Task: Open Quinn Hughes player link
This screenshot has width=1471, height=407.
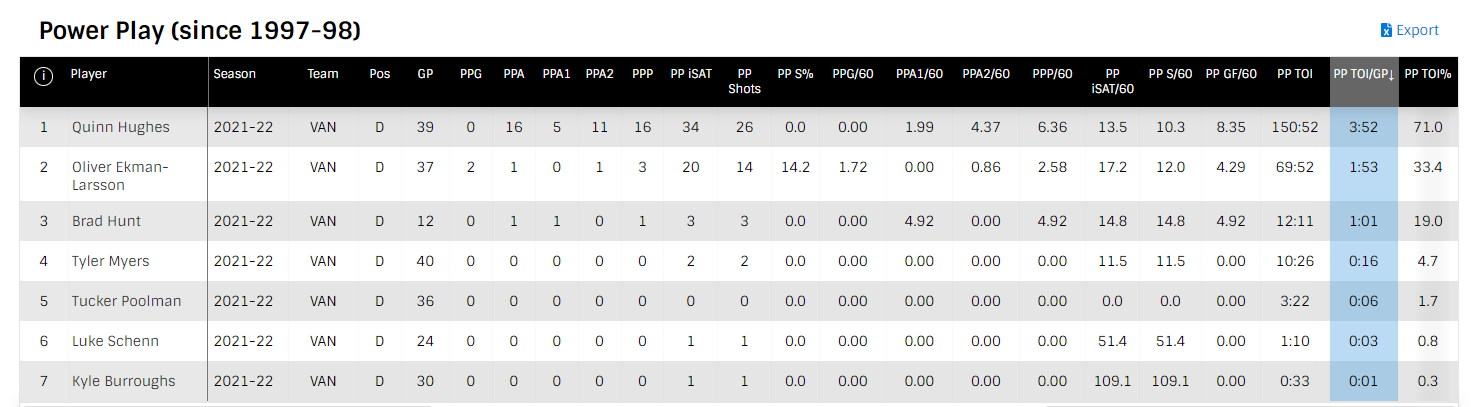Action: coord(120,127)
